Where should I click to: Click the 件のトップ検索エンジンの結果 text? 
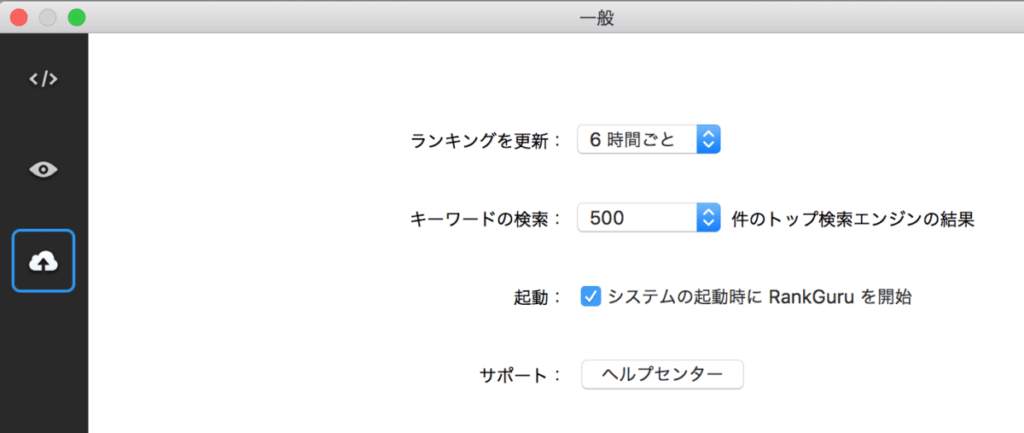852,218
